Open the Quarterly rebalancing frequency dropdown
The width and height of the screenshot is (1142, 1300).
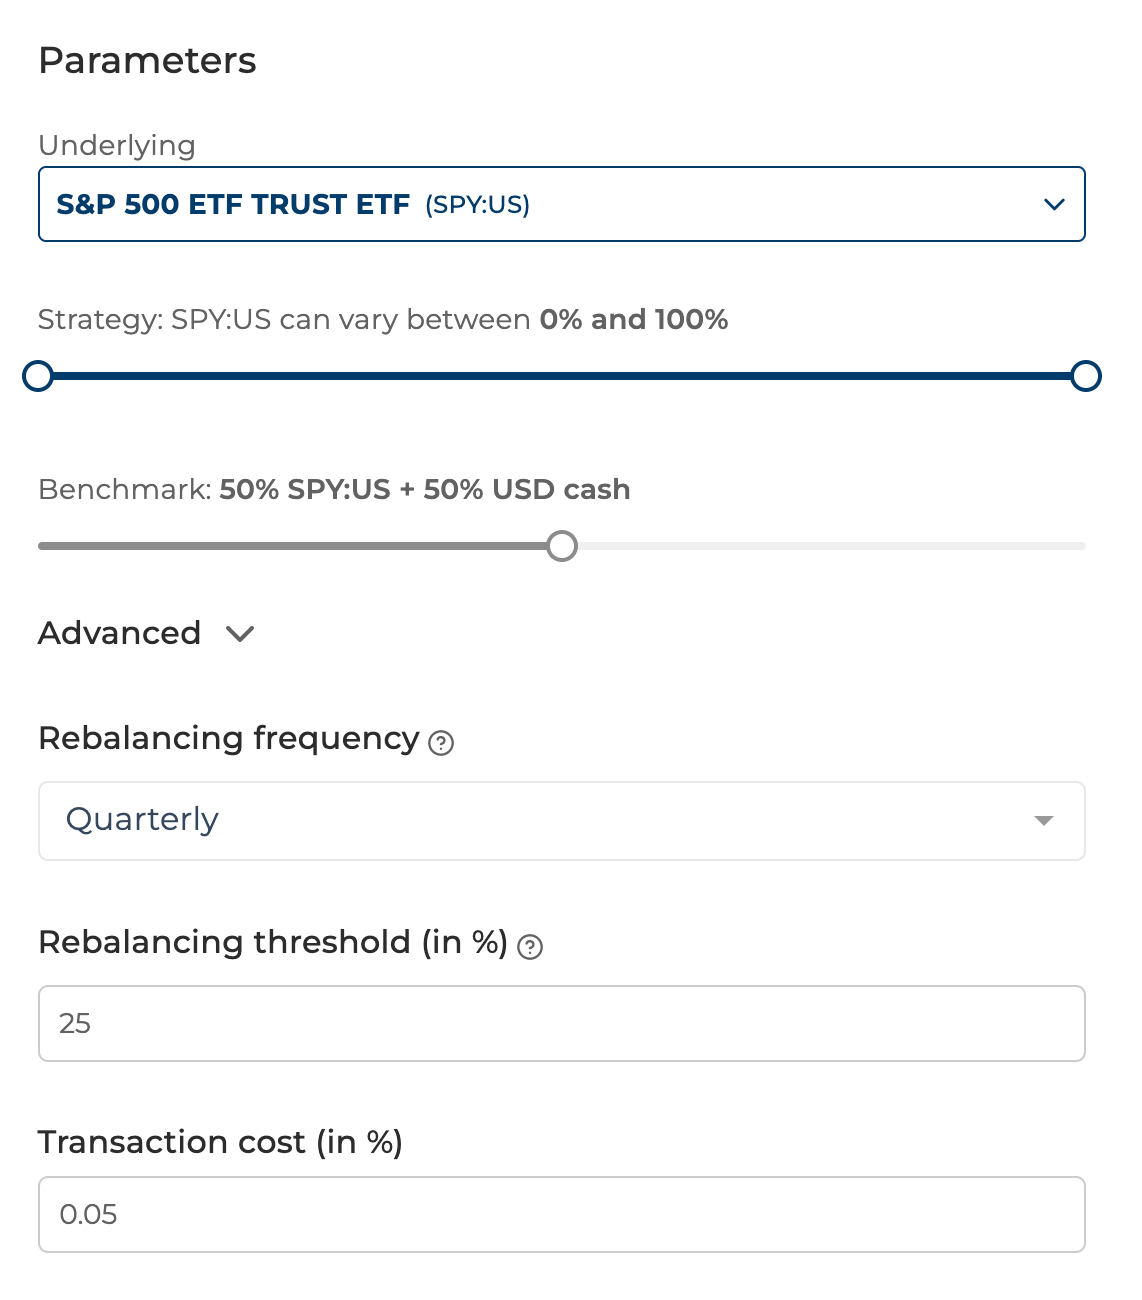click(x=562, y=821)
